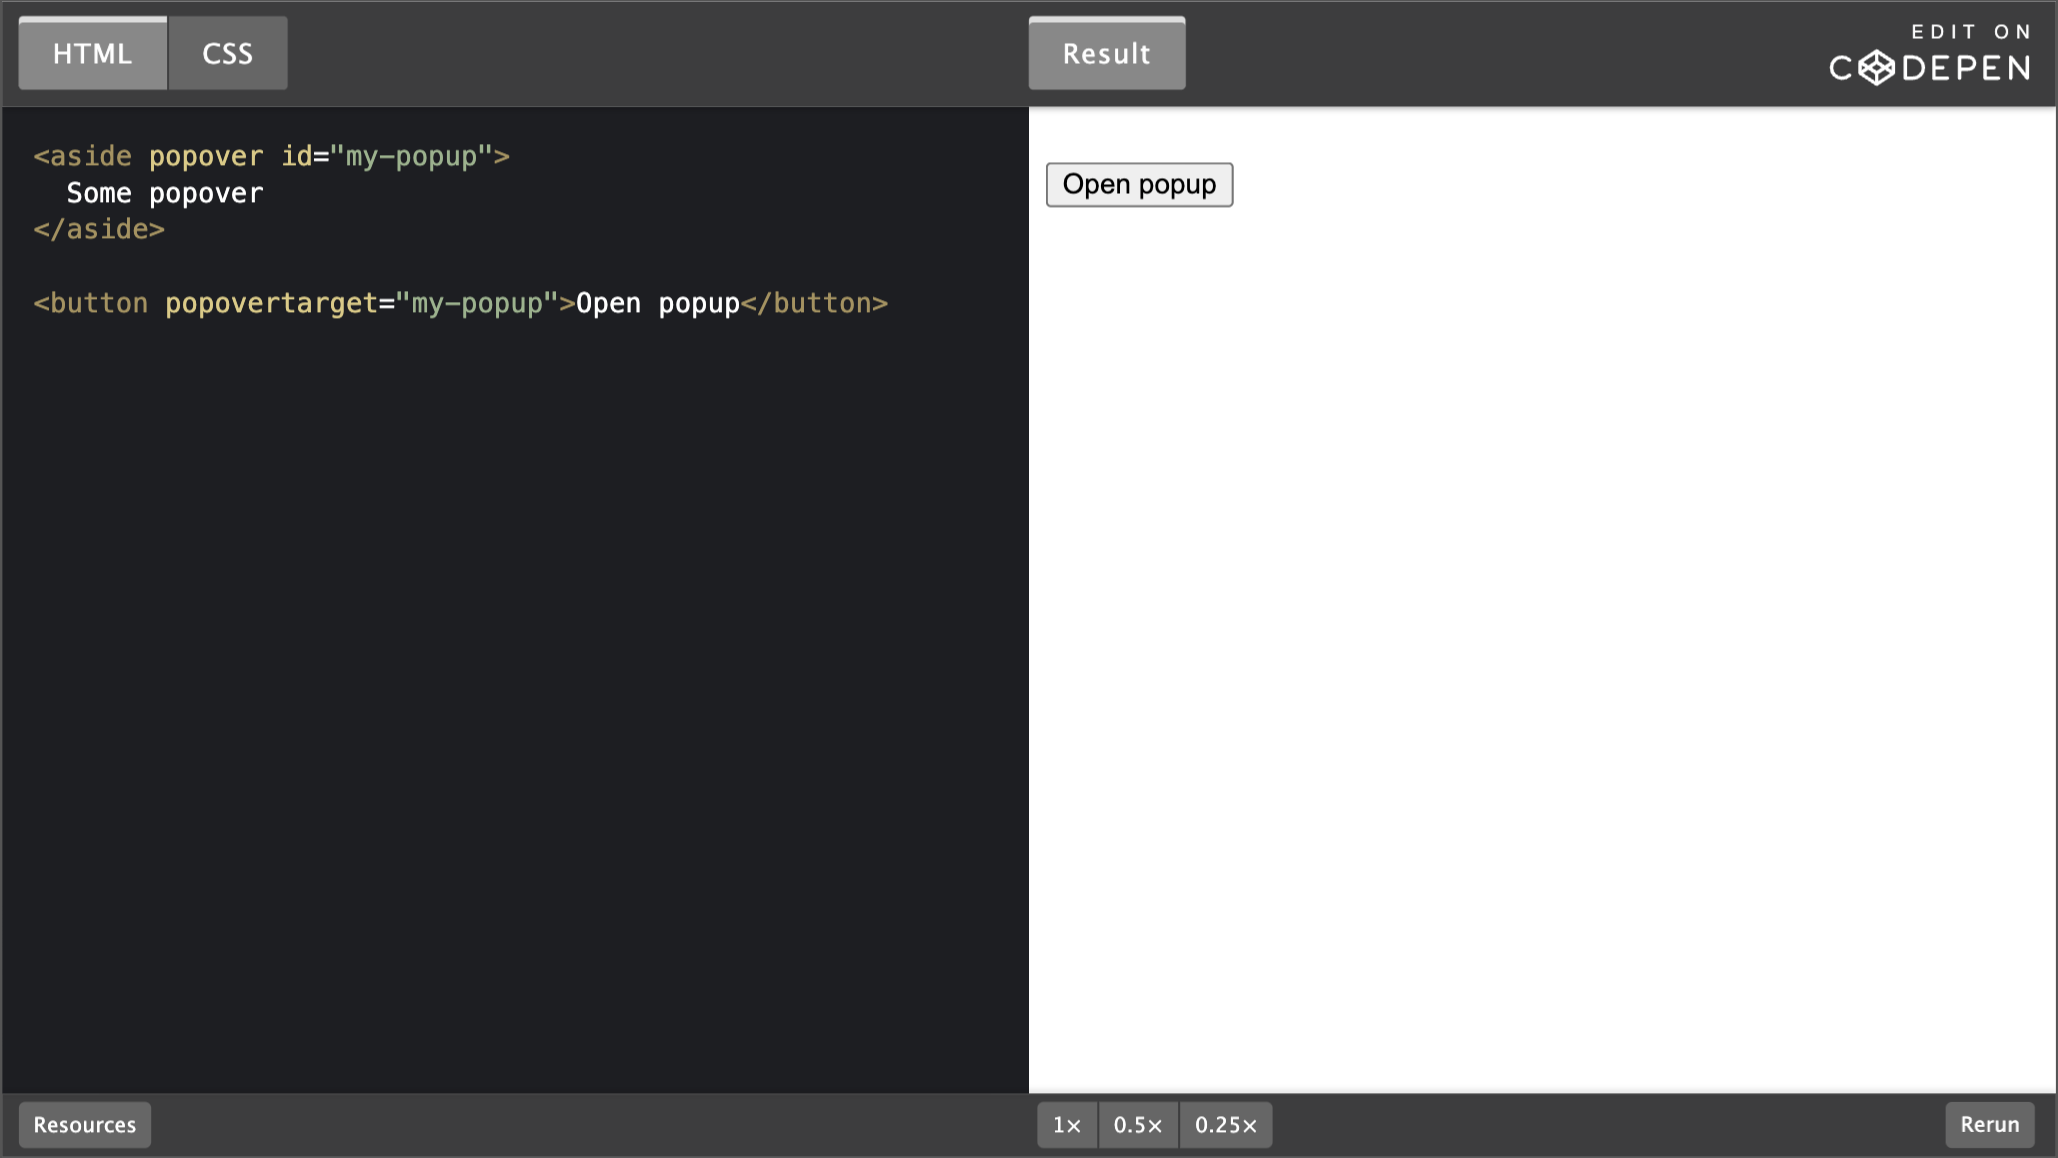Click the closing button tag in code
The image size is (2058, 1158).
pos(814,304)
